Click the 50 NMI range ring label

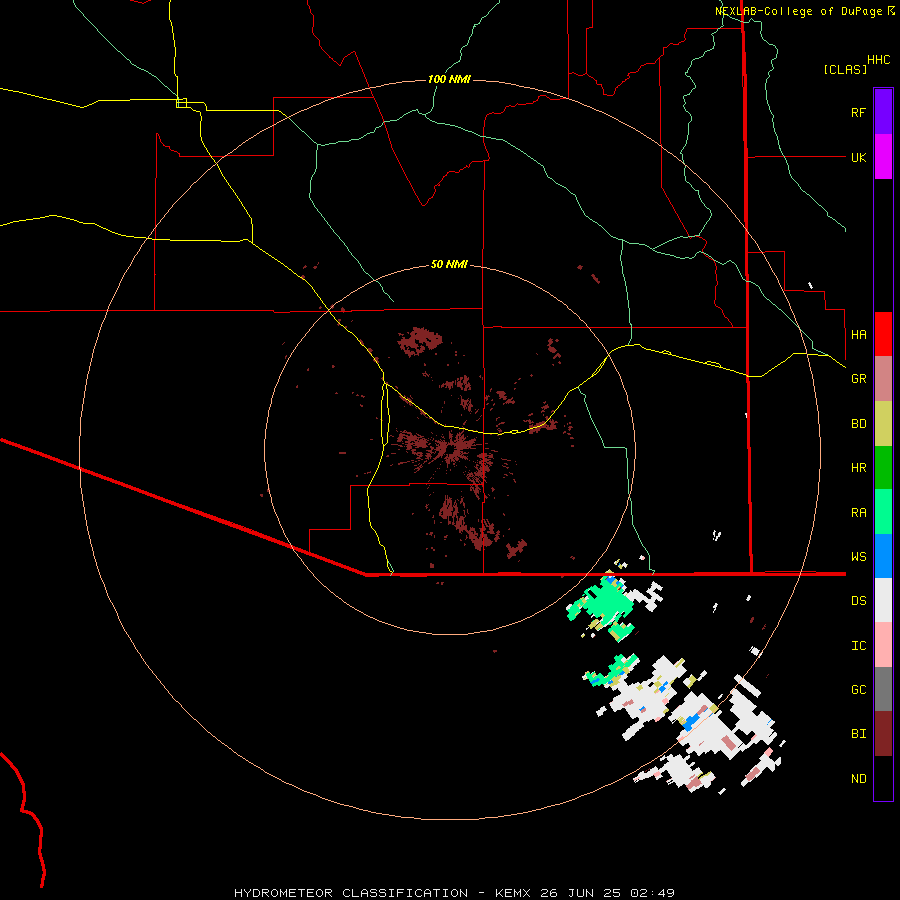[x=449, y=264]
